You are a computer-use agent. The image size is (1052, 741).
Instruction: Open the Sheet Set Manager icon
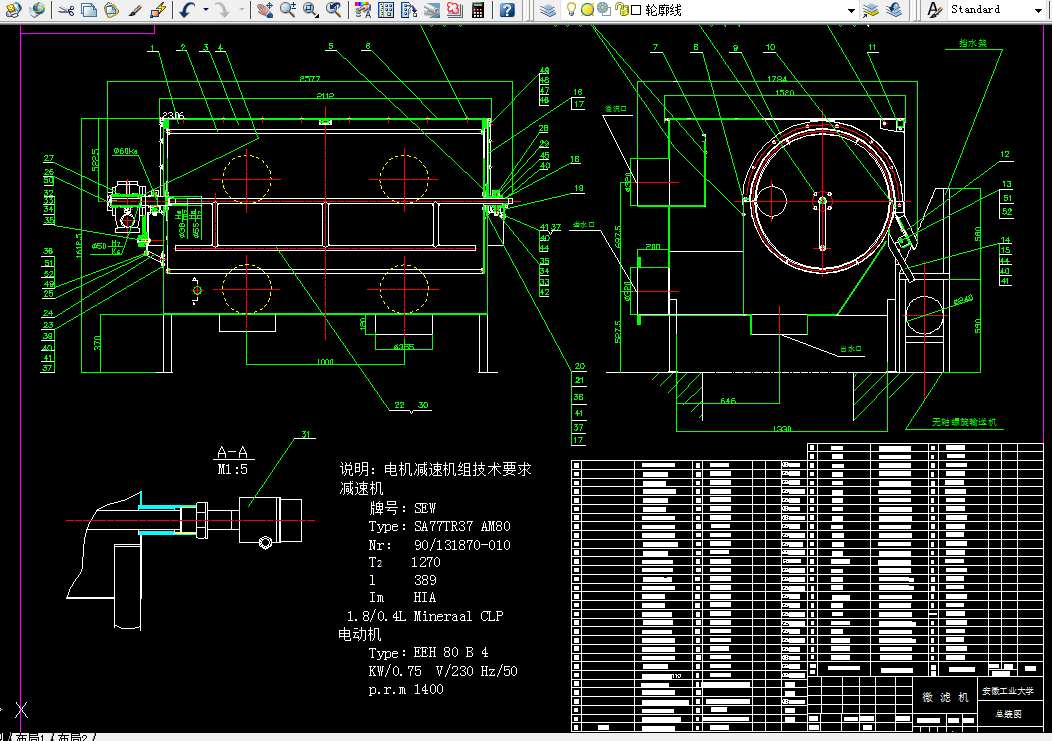[x=431, y=9]
